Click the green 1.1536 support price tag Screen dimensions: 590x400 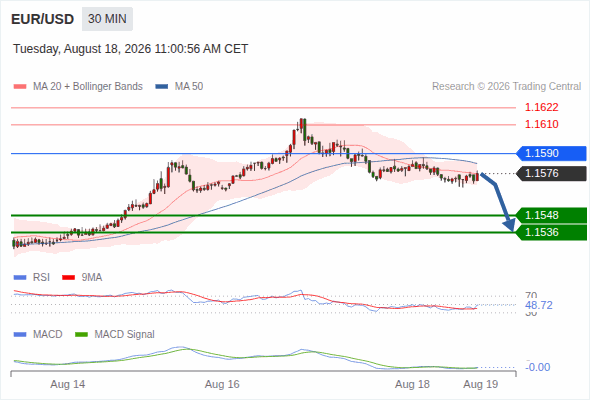[x=551, y=232]
